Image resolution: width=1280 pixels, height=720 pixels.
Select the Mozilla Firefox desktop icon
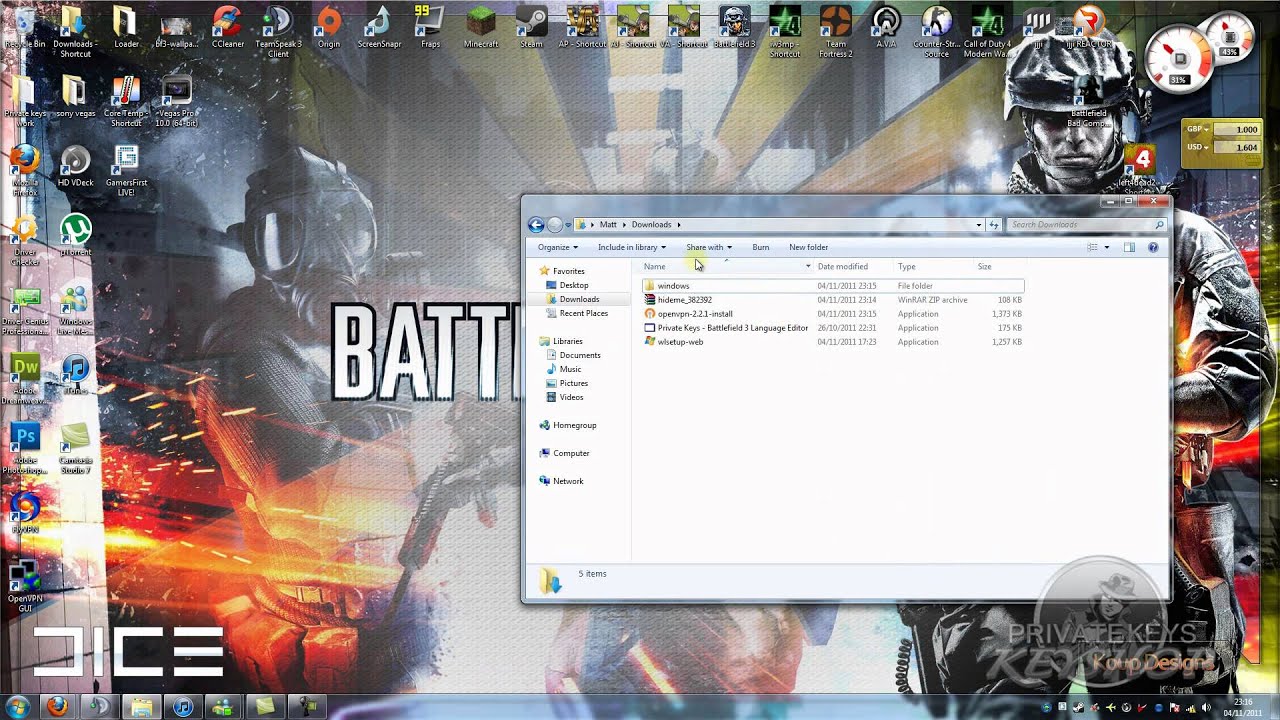[25, 170]
